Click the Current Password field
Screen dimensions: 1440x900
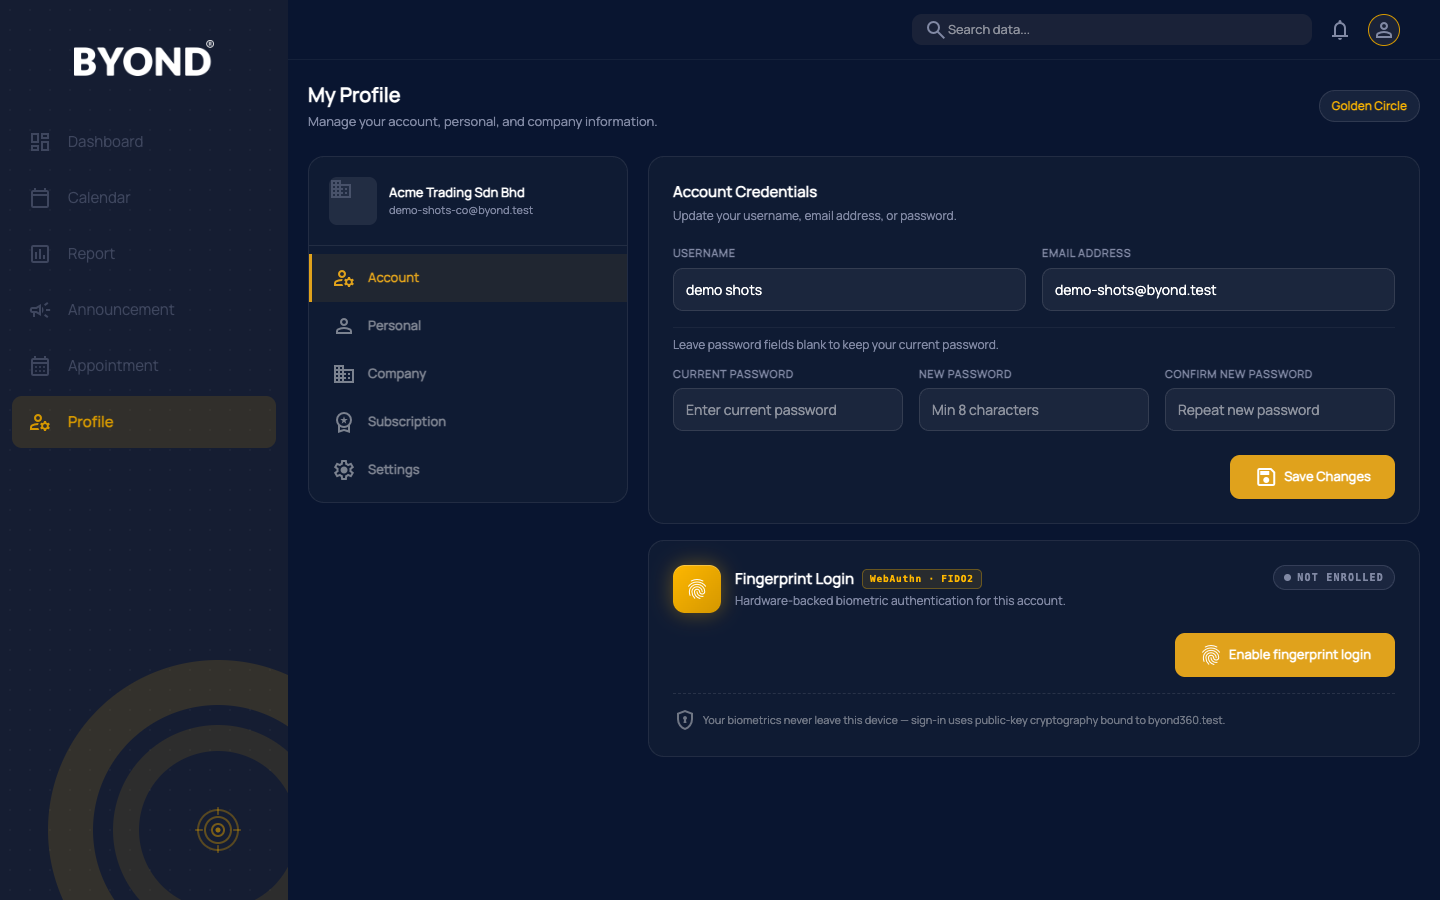tap(788, 410)
